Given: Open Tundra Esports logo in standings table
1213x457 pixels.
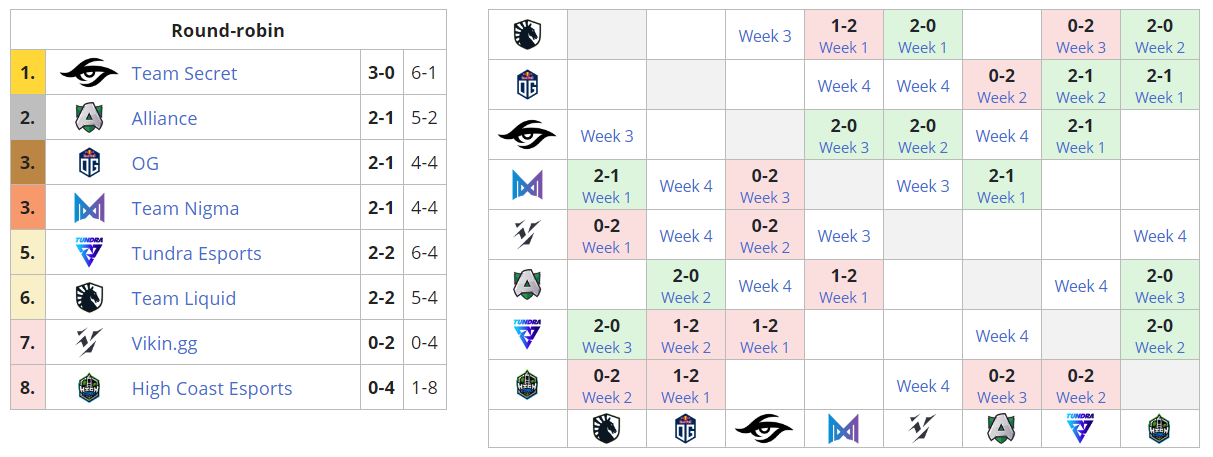Looking at the screenshot, I should click(x=89, y=253).
